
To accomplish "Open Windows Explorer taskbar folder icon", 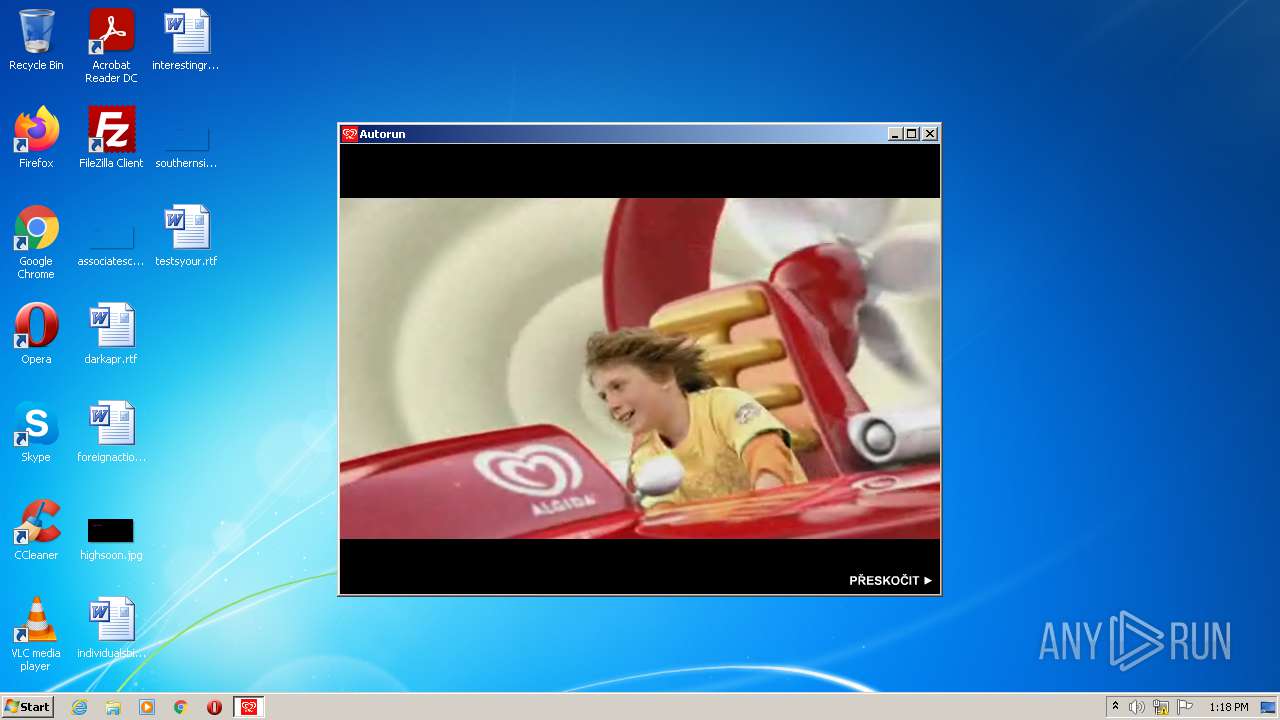I will [113, 707].
